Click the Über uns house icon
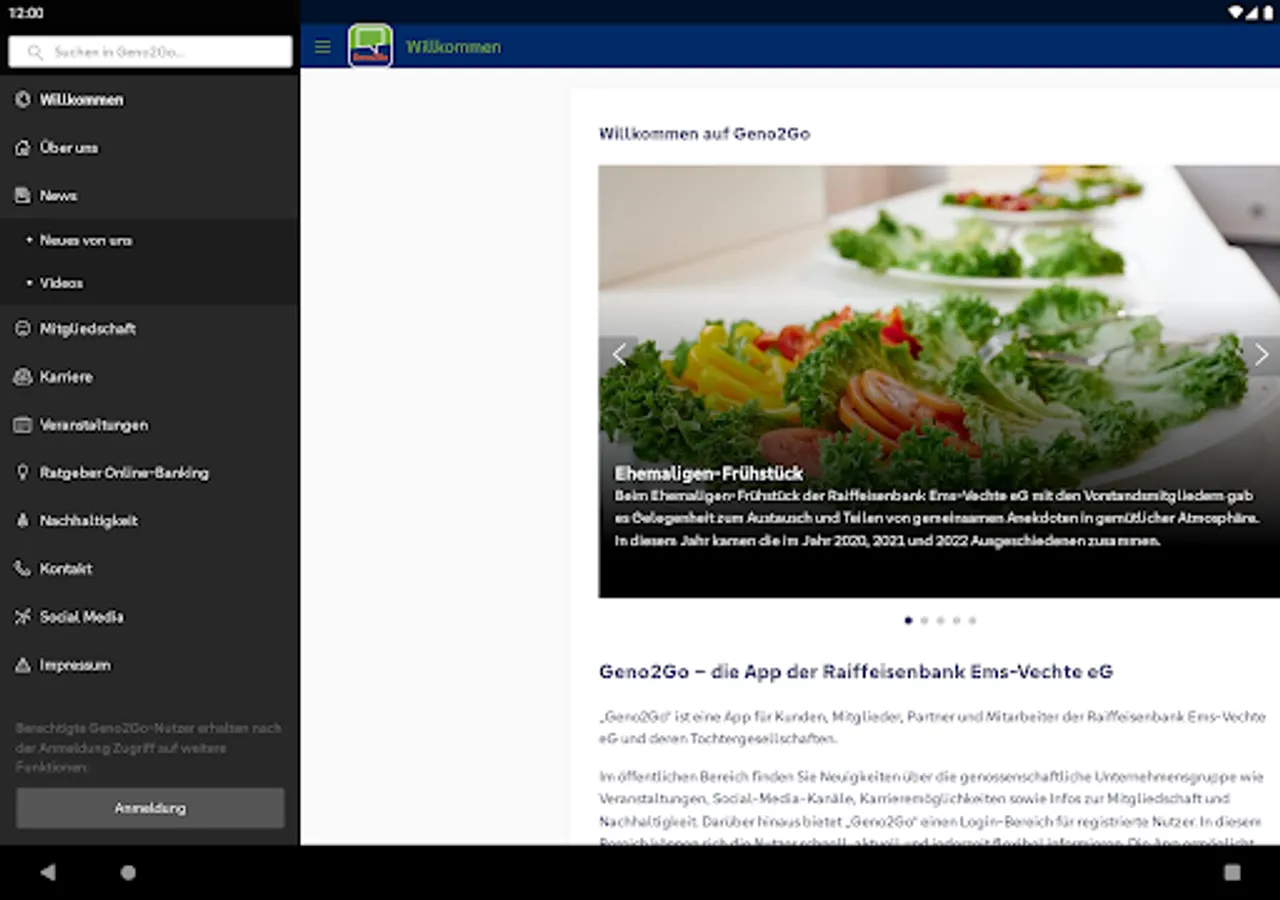 (23, 147)
